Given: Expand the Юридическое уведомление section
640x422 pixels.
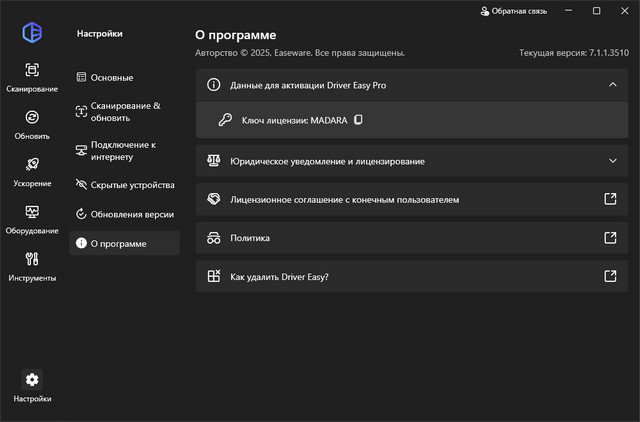Looking at the screenshot, I should pyautogui.click(x=612, y=160).
